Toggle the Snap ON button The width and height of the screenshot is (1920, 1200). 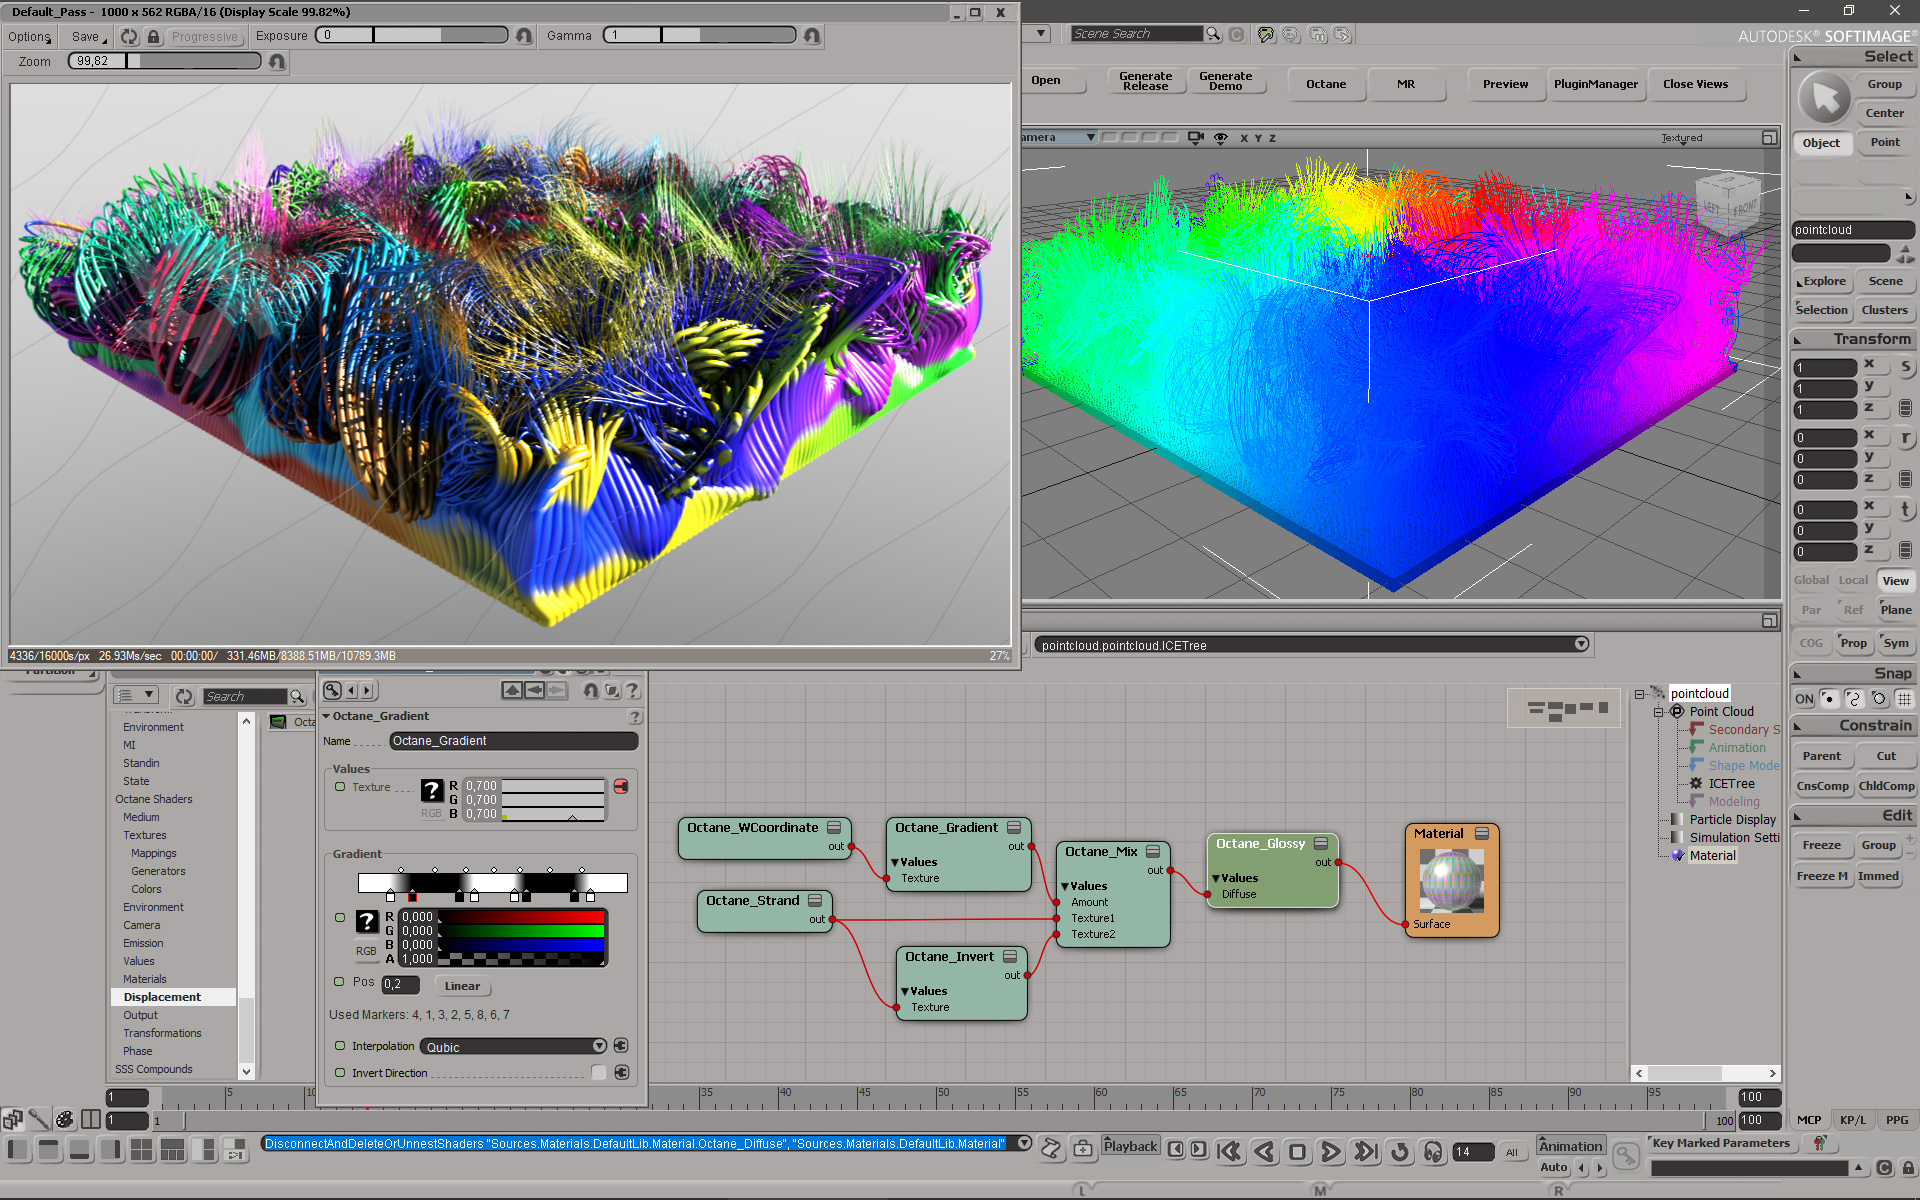(1804, 699)
